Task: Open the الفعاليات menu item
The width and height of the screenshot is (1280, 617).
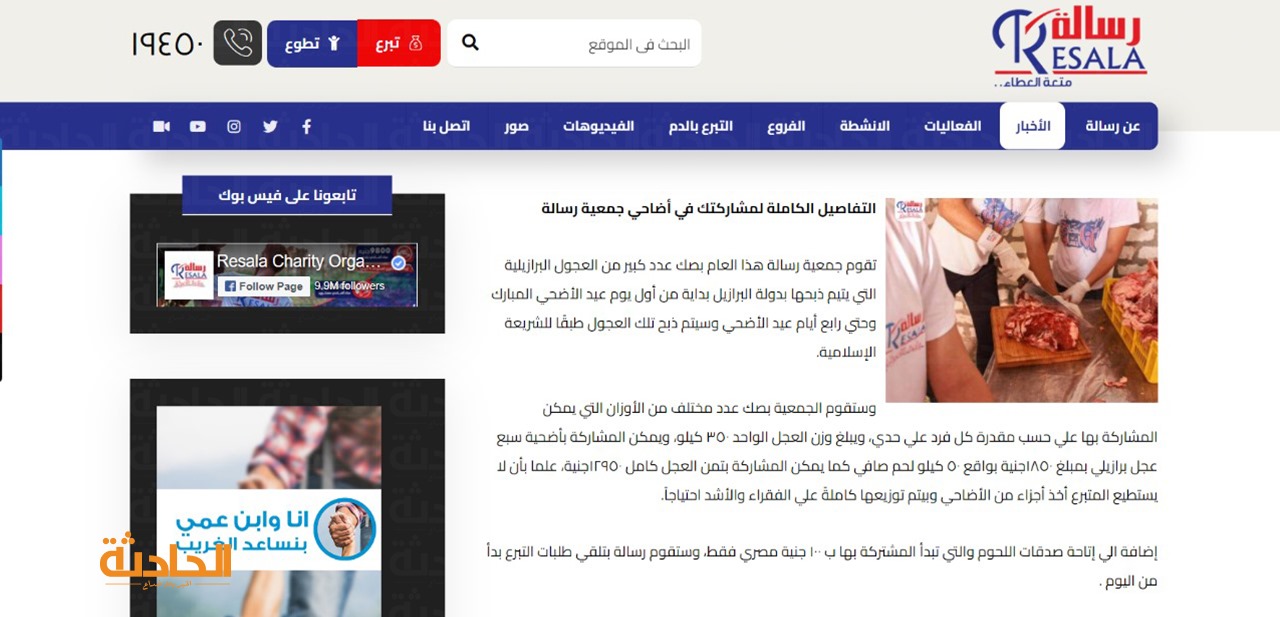Action: pos(952,126)
